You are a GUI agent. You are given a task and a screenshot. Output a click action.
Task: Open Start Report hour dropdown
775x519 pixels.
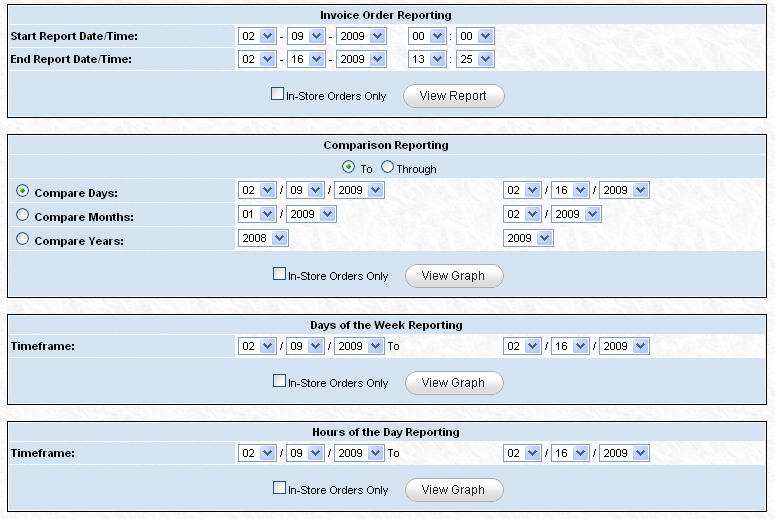click(x=427, y=36)
